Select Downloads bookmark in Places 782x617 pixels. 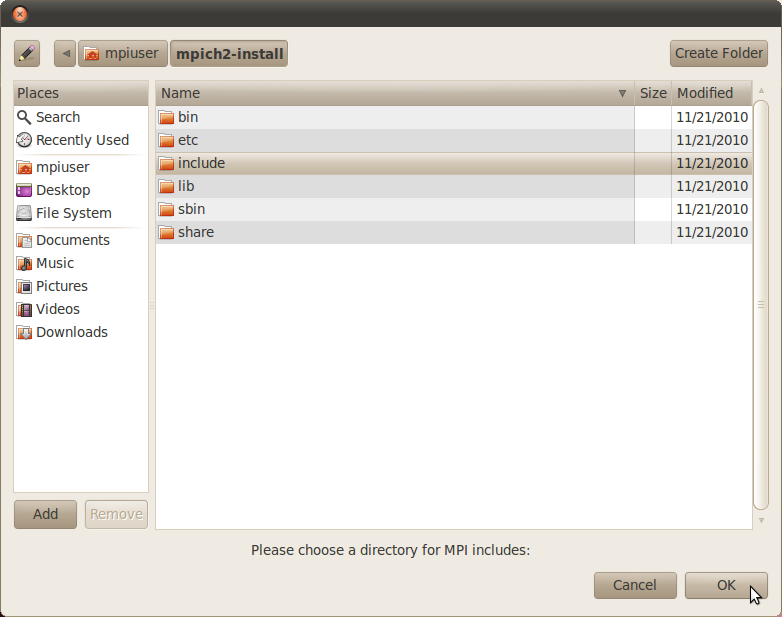pyautogui.click(x=81, y=332)
